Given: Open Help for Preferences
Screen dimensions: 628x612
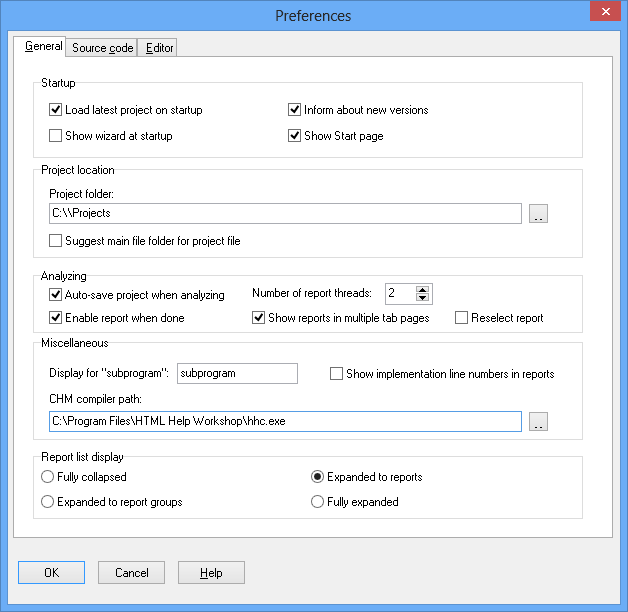Looking at the screenshot, I should (x=211, y=572).
